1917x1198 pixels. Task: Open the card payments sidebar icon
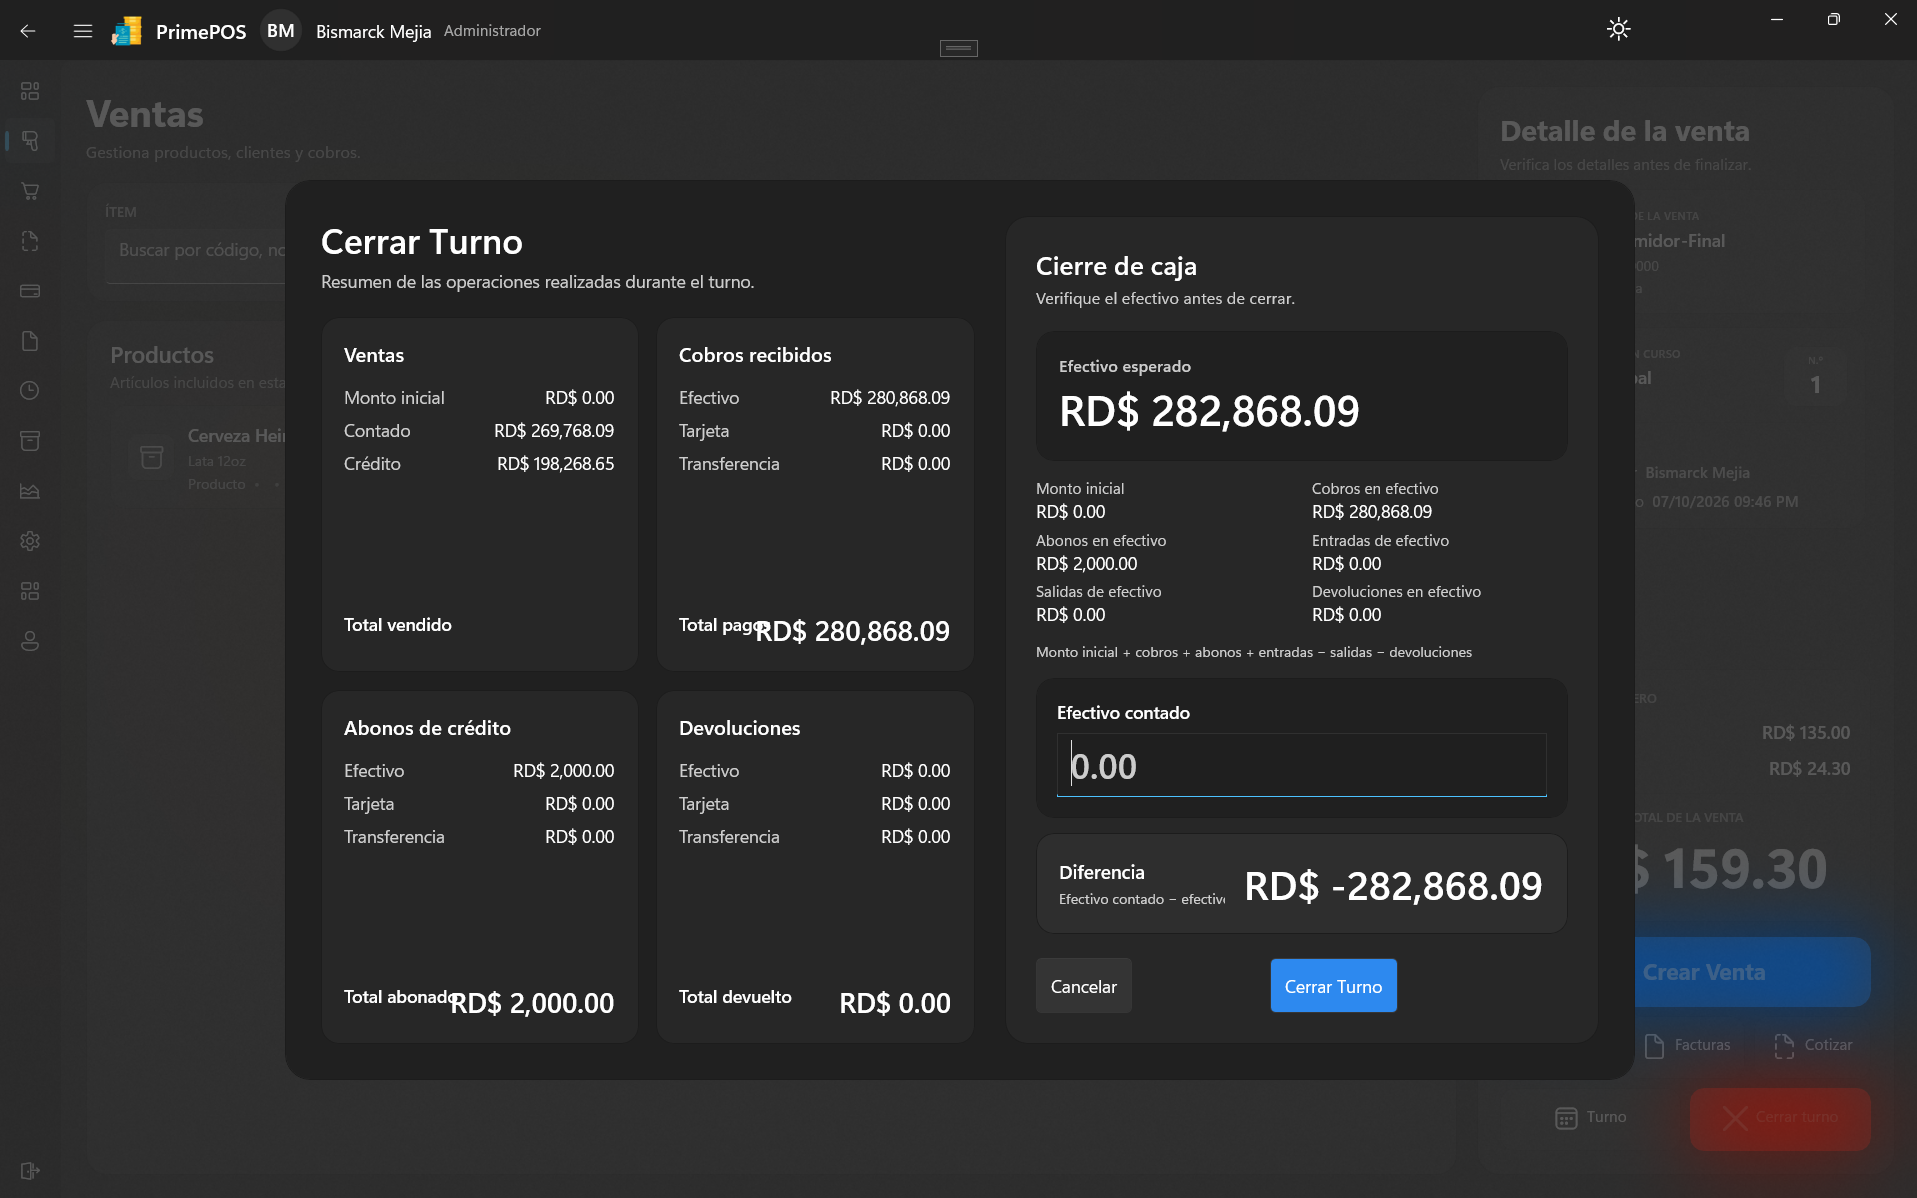click(x=30, y=291)
